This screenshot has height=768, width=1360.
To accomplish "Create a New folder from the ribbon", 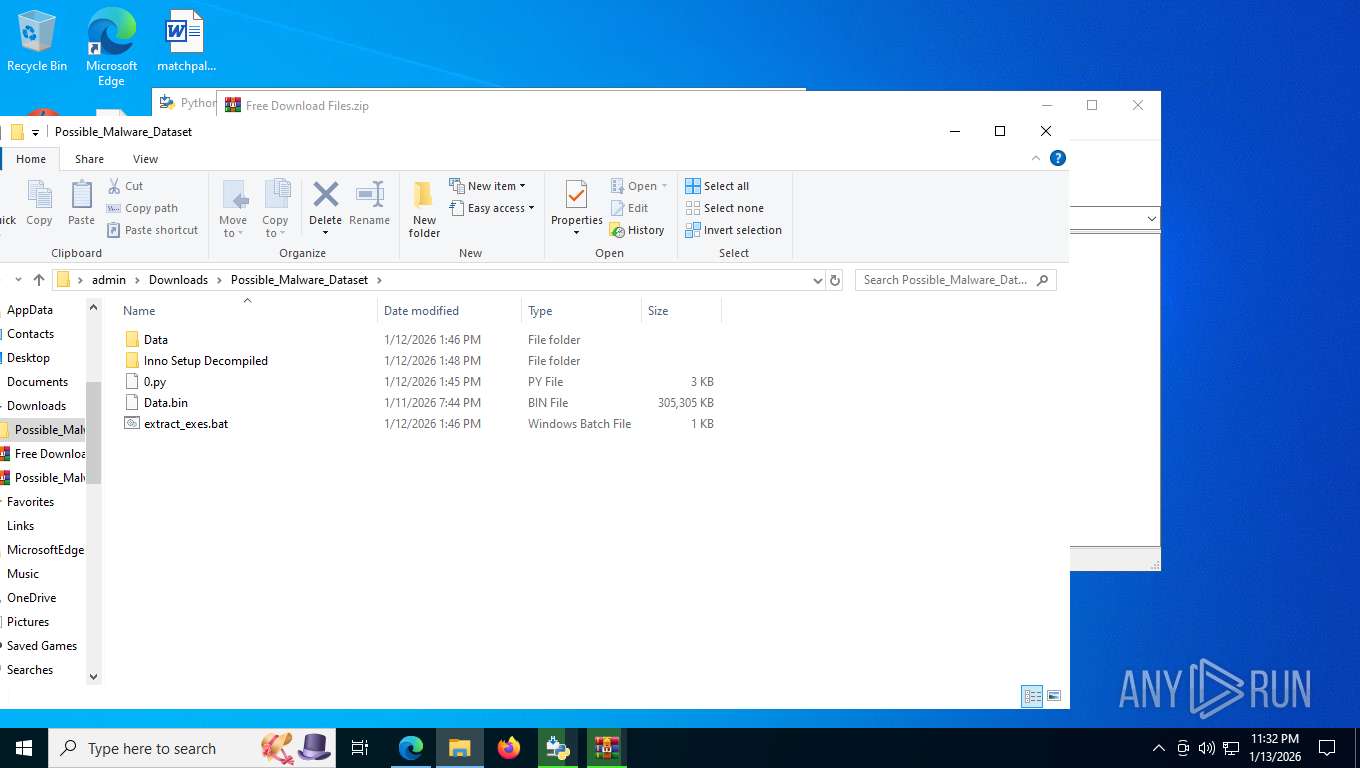I will pos(424,209).
